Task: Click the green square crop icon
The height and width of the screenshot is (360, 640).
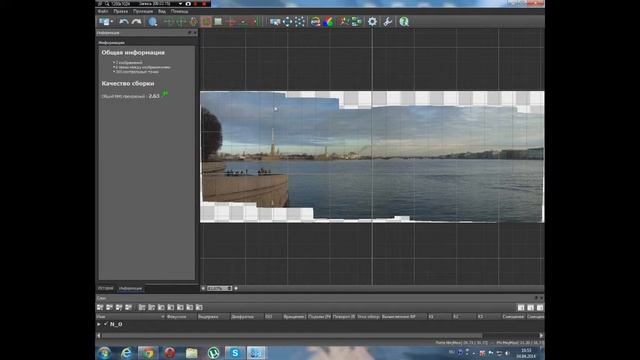Action: (x=218, y=22)
